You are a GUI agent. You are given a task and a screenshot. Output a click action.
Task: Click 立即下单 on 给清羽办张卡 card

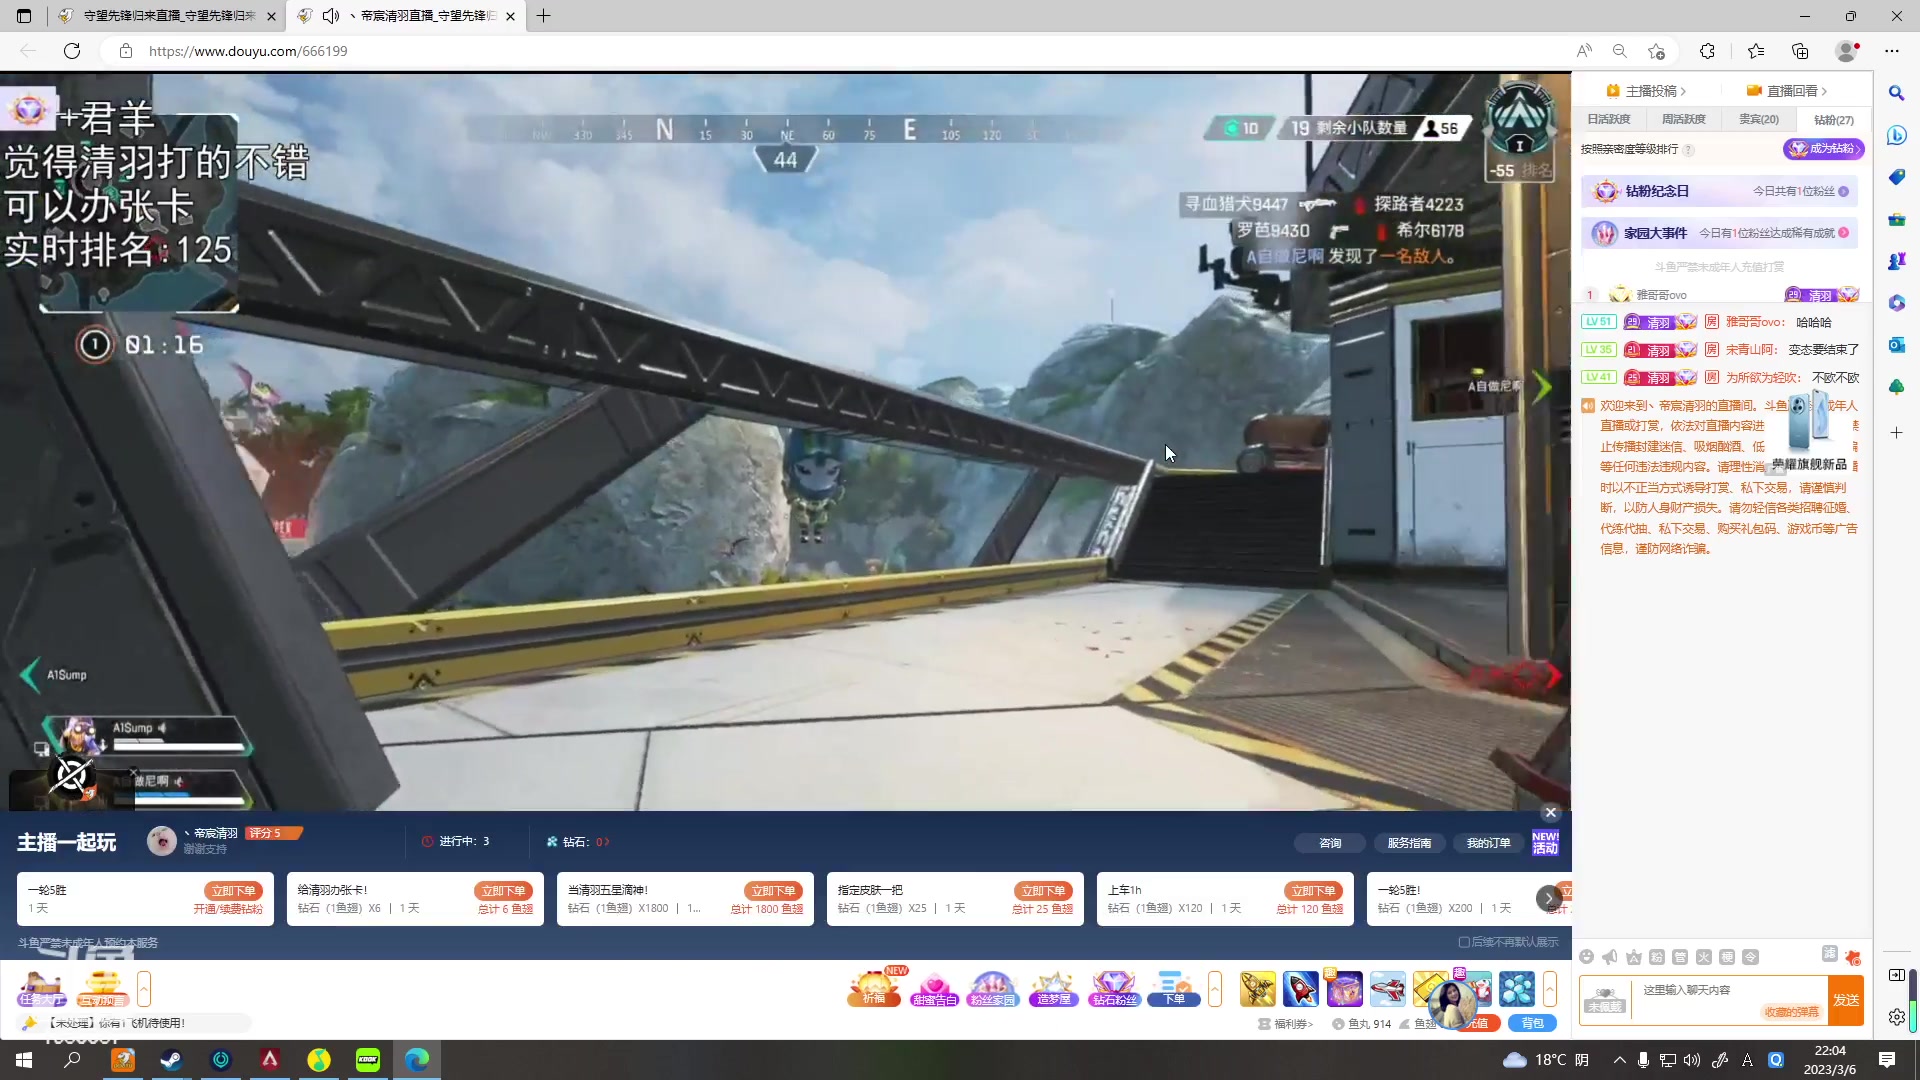(503, 891)
